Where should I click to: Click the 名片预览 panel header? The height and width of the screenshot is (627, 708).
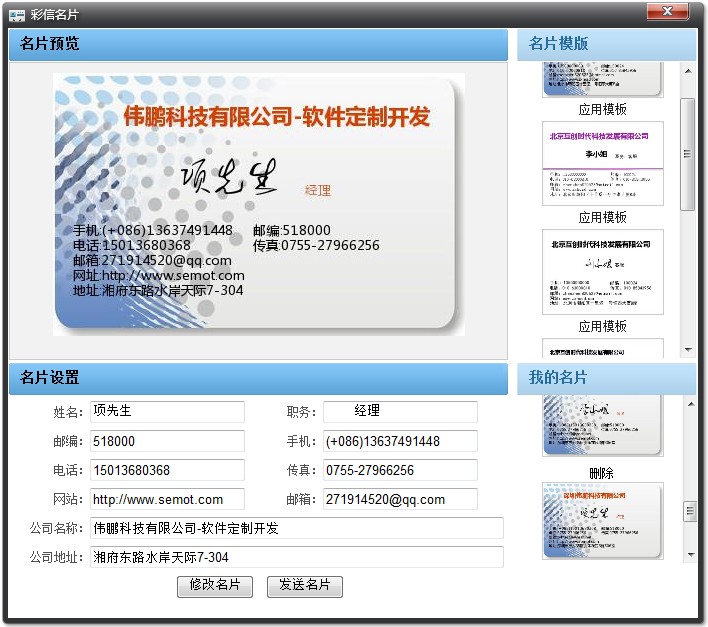[x=258, y=45]
